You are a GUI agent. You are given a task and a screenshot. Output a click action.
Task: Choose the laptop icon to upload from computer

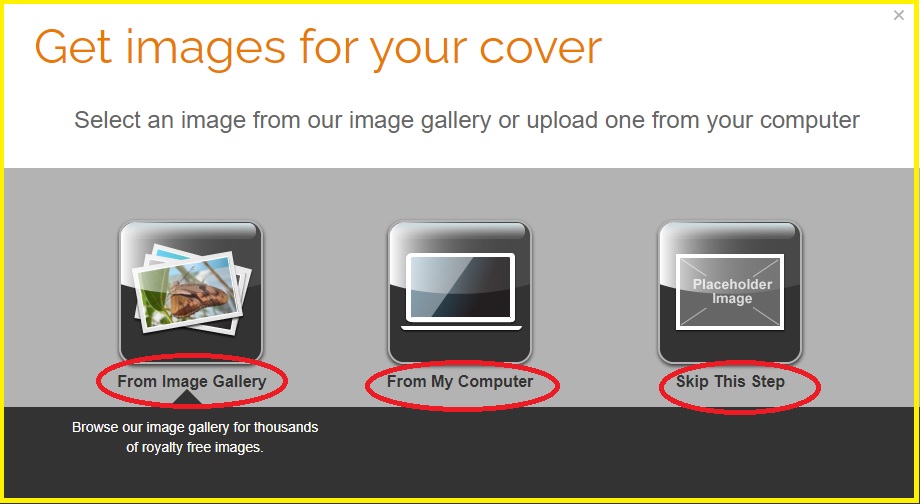(460, 292)
